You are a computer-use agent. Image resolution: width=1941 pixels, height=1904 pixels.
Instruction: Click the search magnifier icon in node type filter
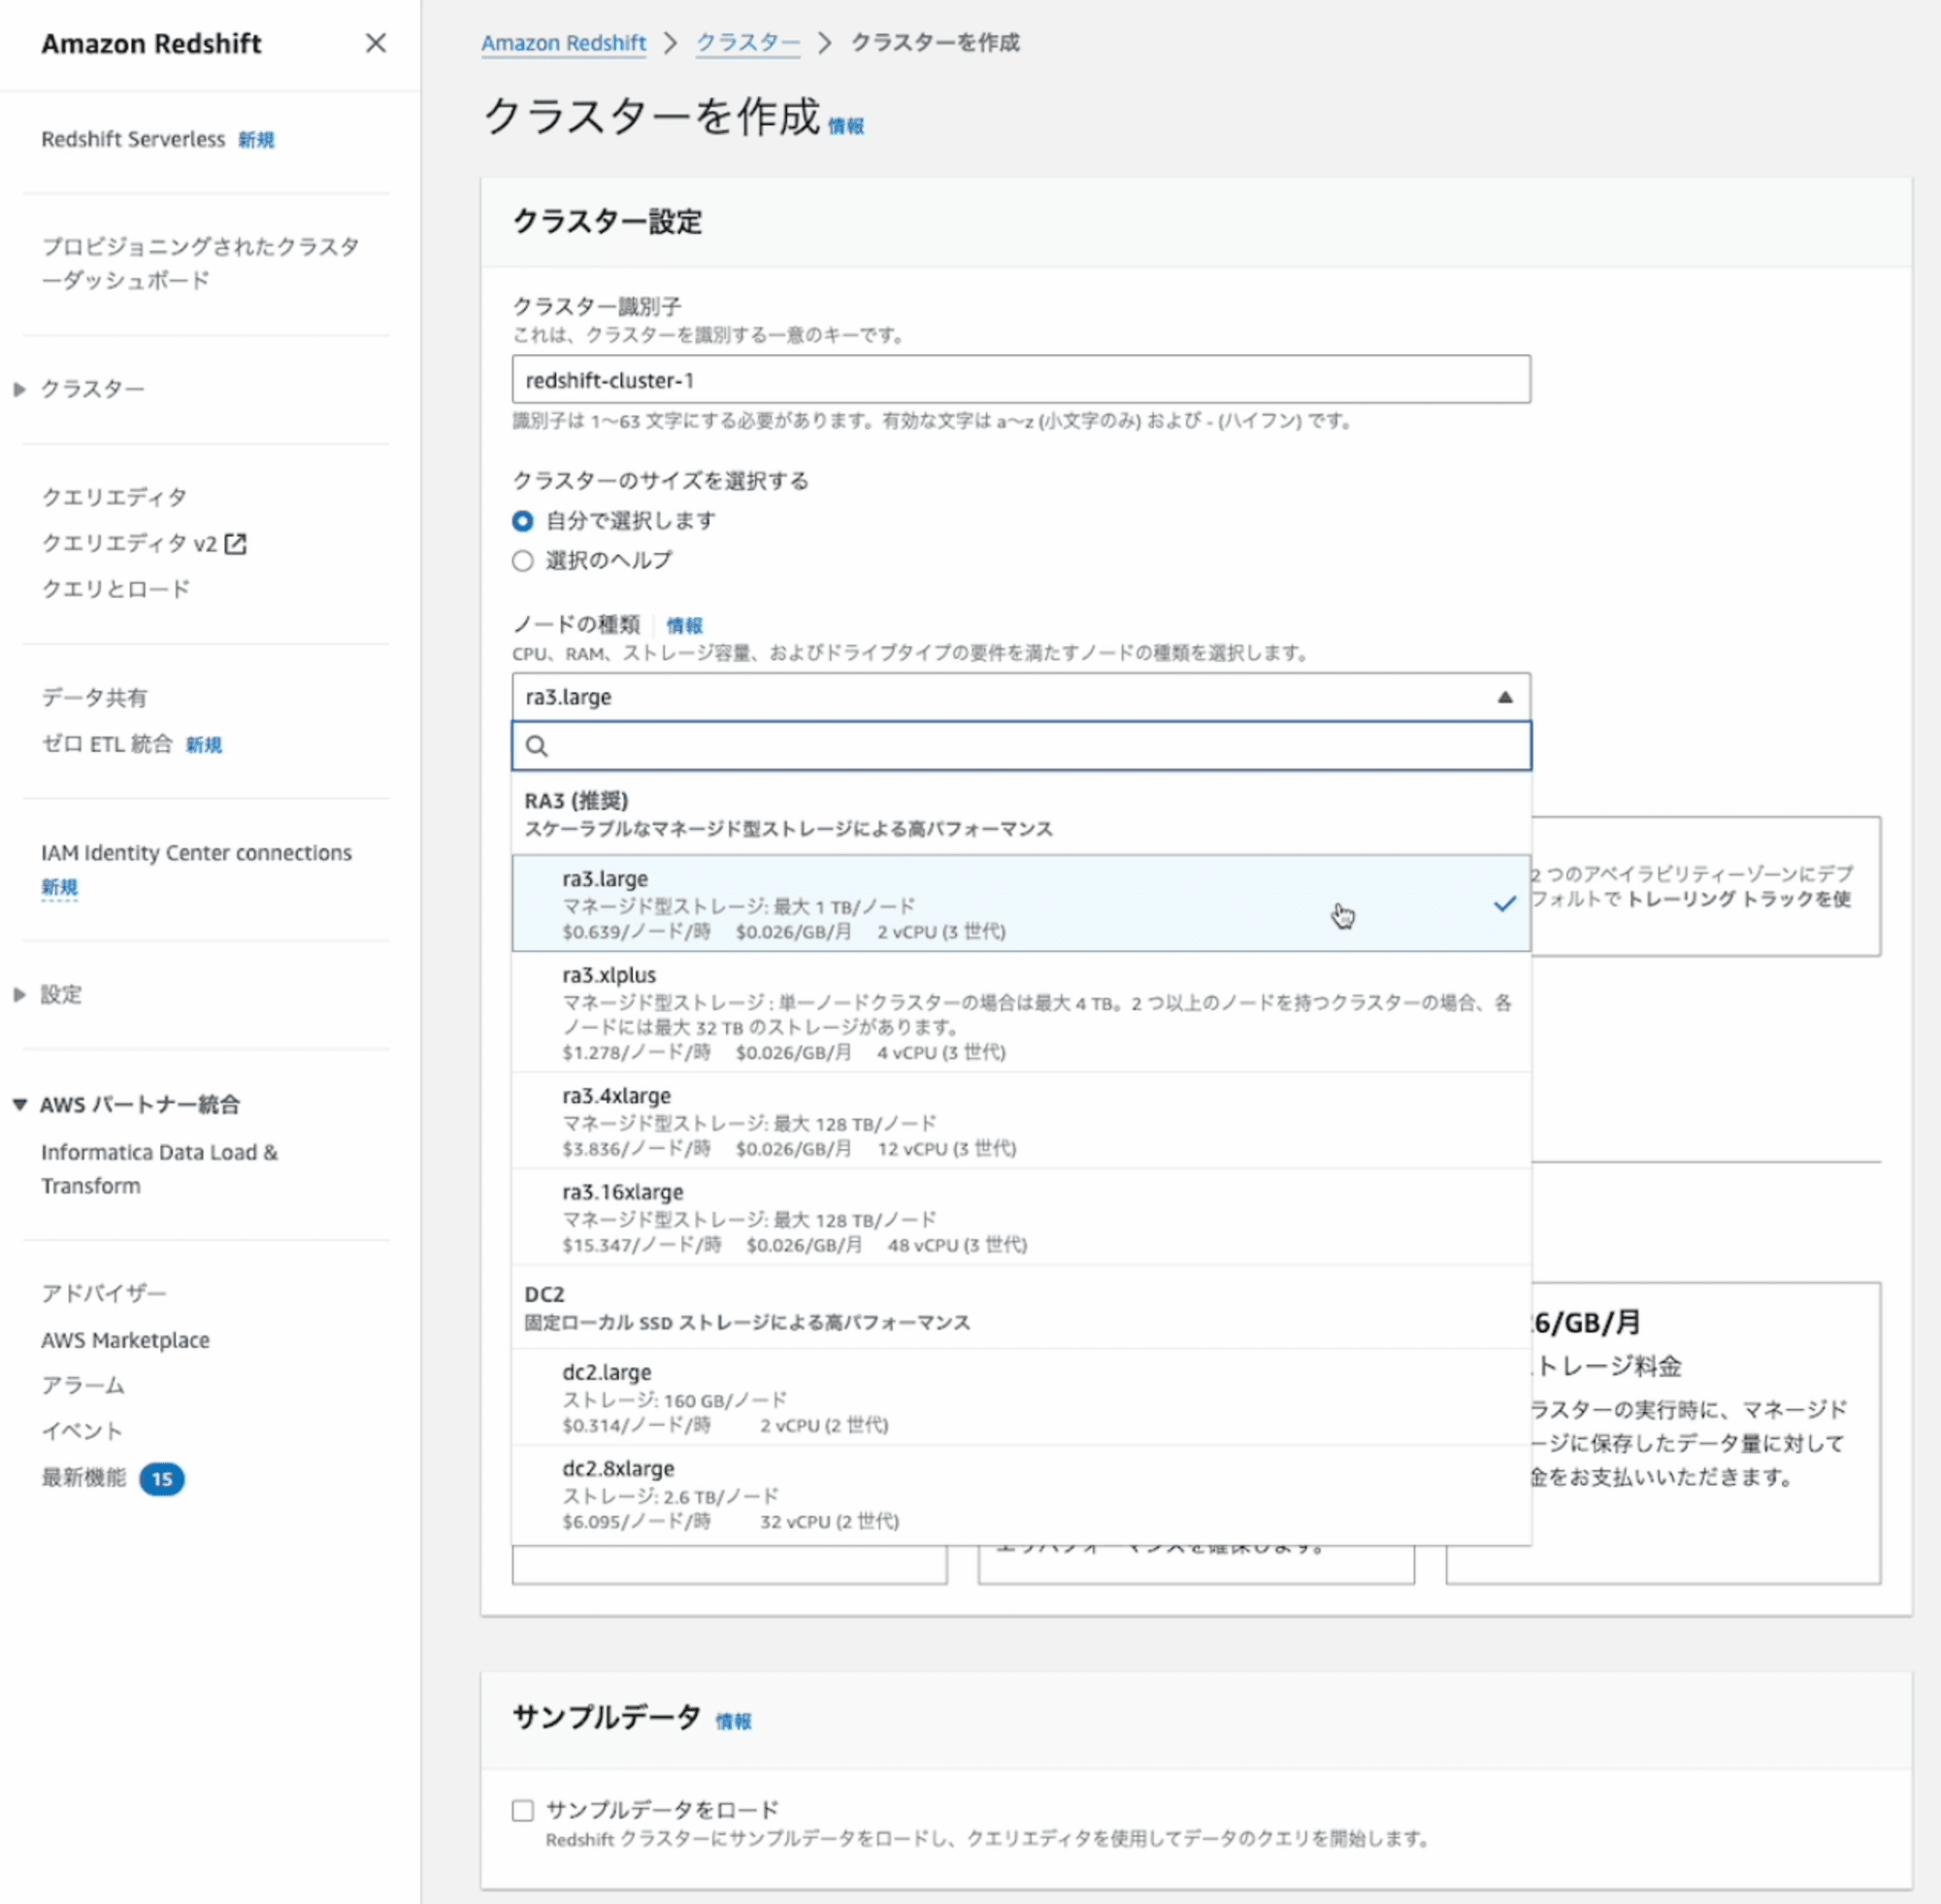coord(537,746)
